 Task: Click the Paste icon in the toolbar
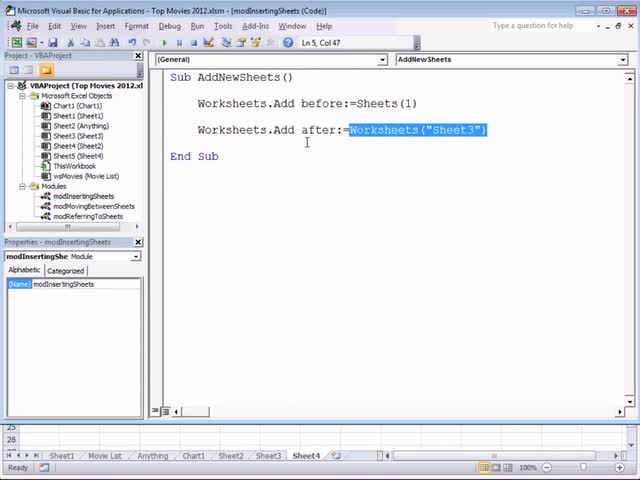100,42
